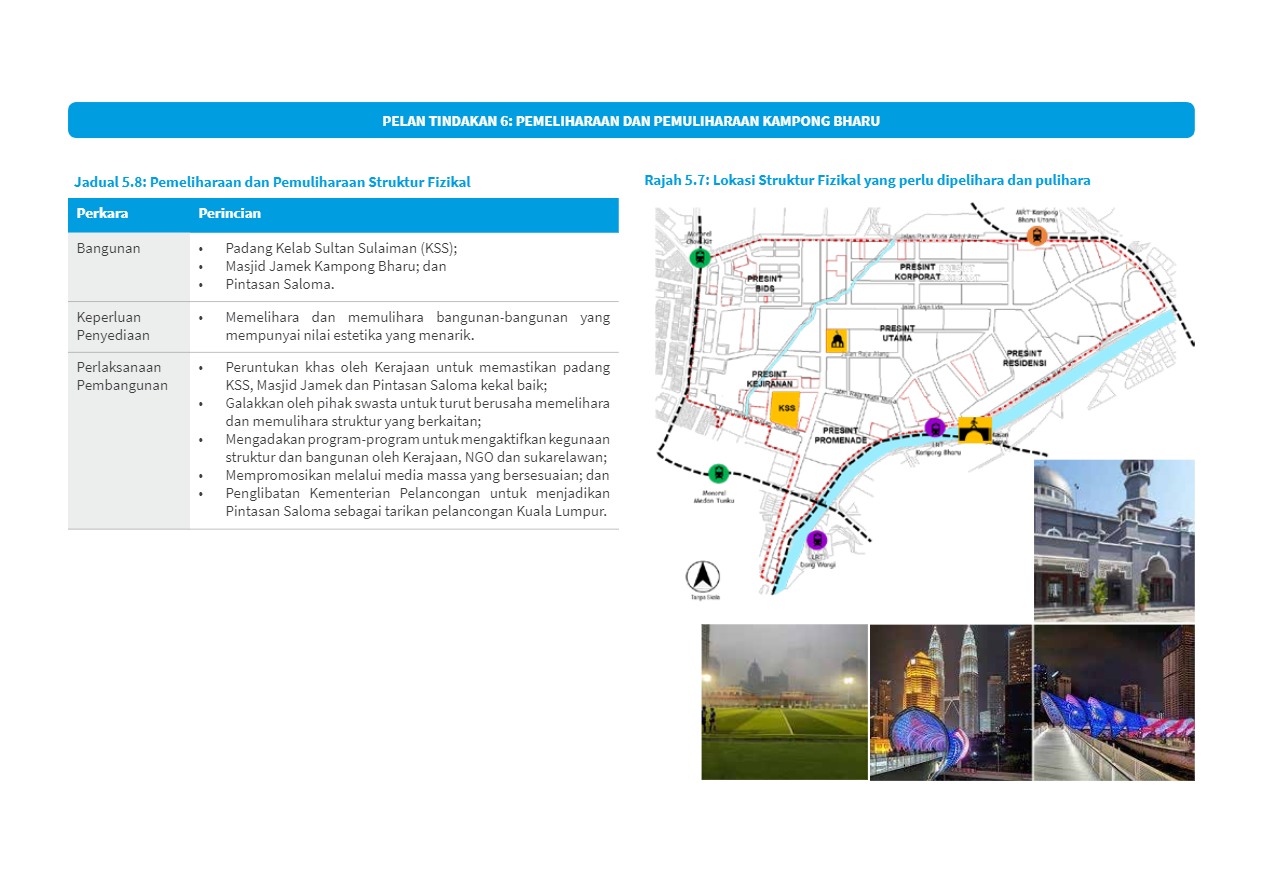Image resolution: width=1262 pixels, height=892 pixels.
Task: Click the orange MRT Kampong Bharu Utara icon
Action: (1036, 236)
